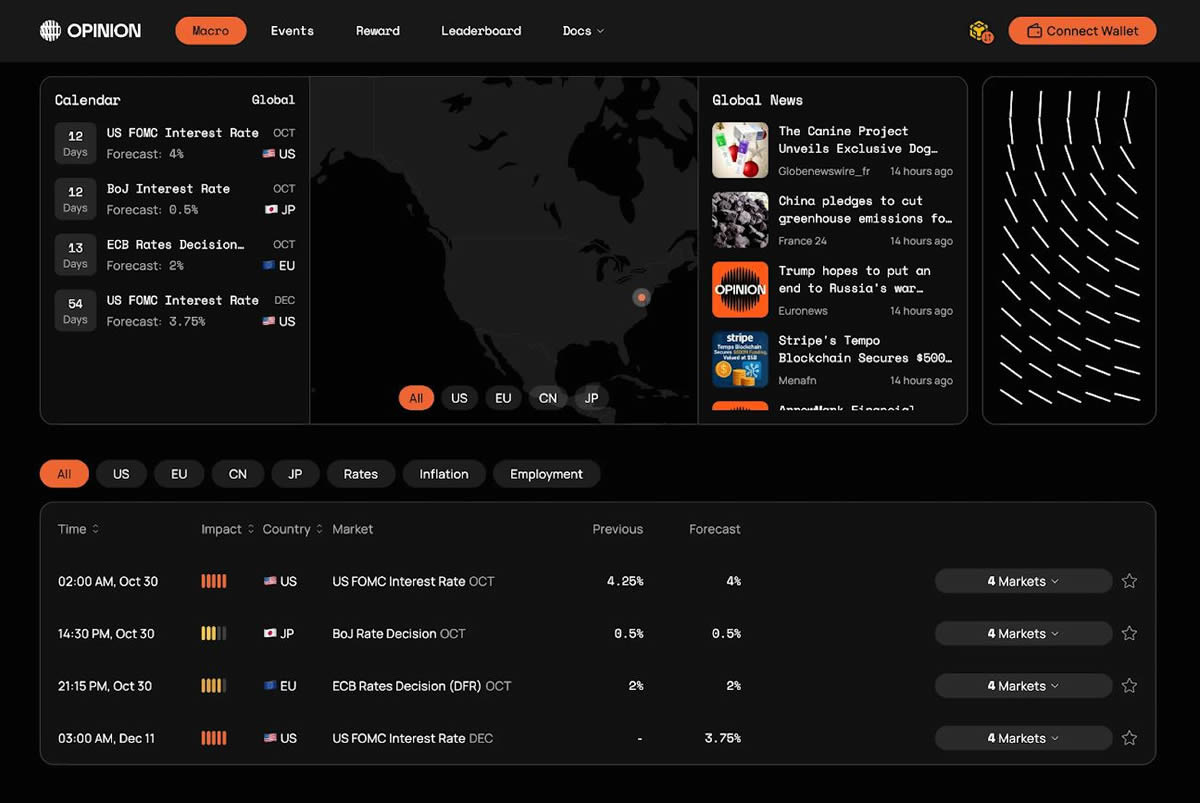Favorite the US FOMC Interest Rate DEC row
Screen dimensions: 1200x803
click(1129, 738)
